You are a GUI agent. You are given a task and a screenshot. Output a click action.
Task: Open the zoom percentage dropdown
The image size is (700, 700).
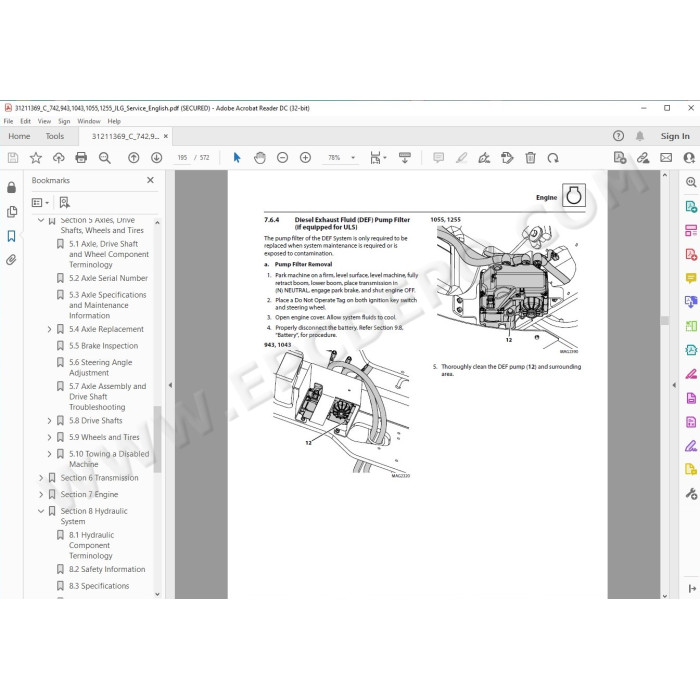(x=353, y=158)
